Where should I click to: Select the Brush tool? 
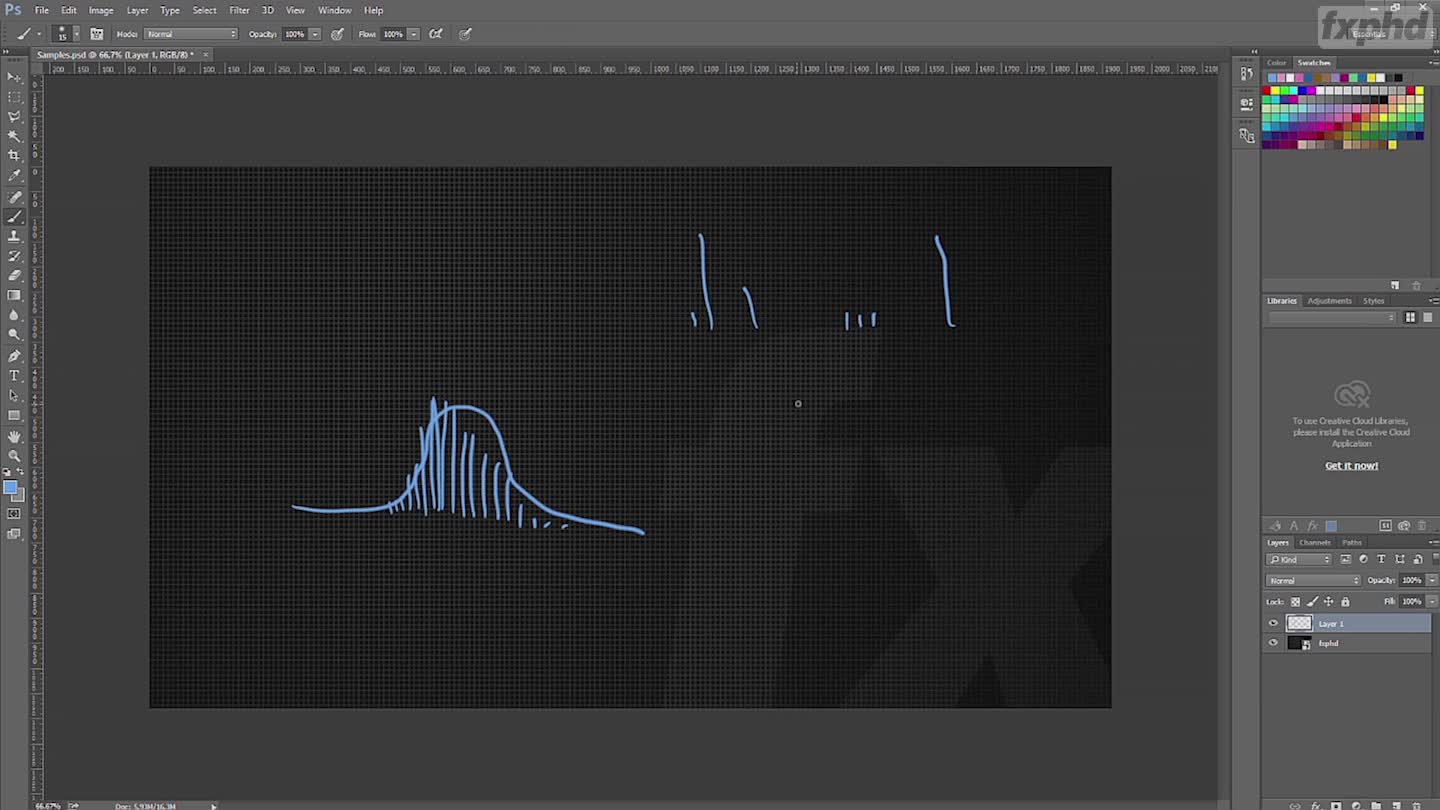pyautogui.click(x=14, y=216)
